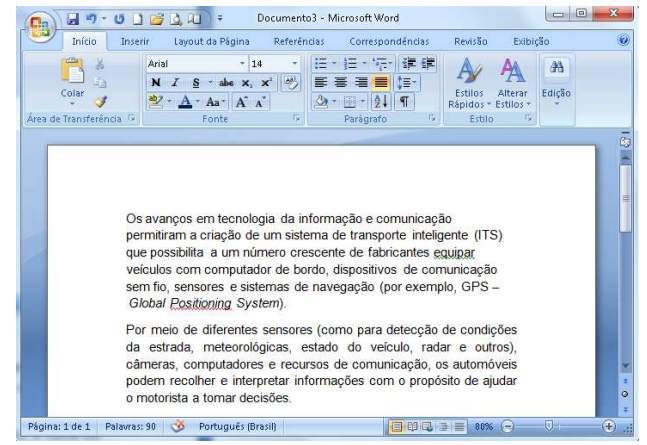The width and height of the screenshot is (647, 445).
Task: Switch to the Inserir tab
Action: coord(136,43)
